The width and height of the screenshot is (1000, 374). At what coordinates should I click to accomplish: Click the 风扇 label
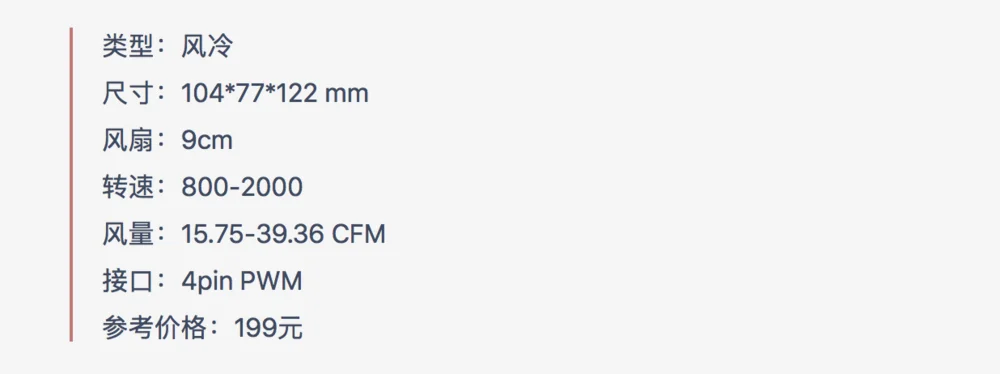pyautogui.click(x=128, y=140)
